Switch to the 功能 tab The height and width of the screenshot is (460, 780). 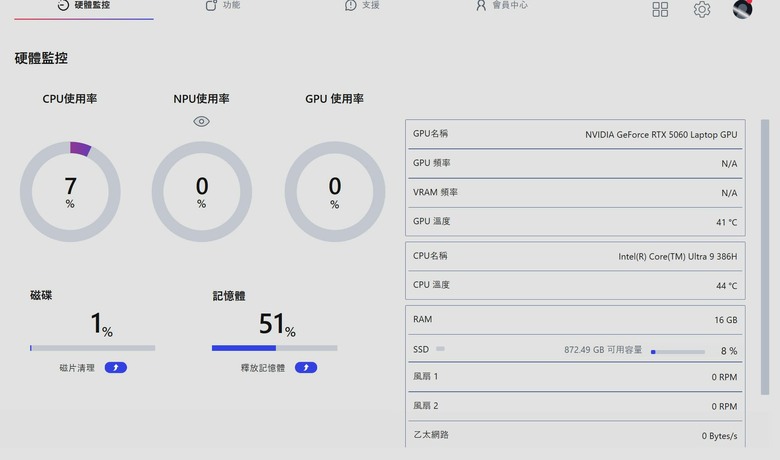[223, 5]
